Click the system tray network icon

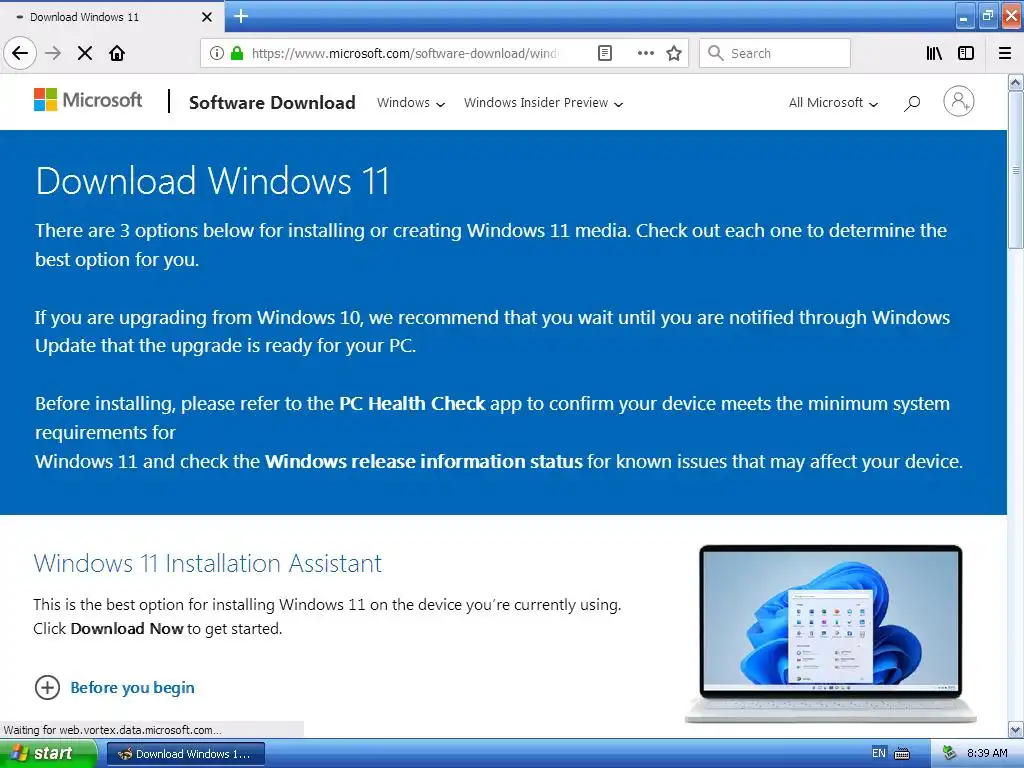point(949,754)
